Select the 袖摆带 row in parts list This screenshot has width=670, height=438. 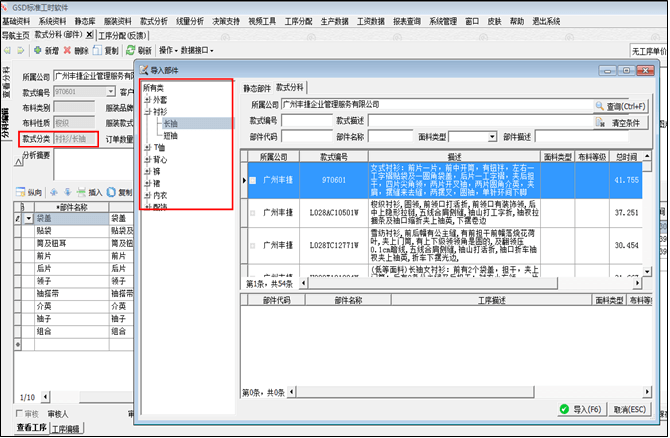[x=71, y=294]
